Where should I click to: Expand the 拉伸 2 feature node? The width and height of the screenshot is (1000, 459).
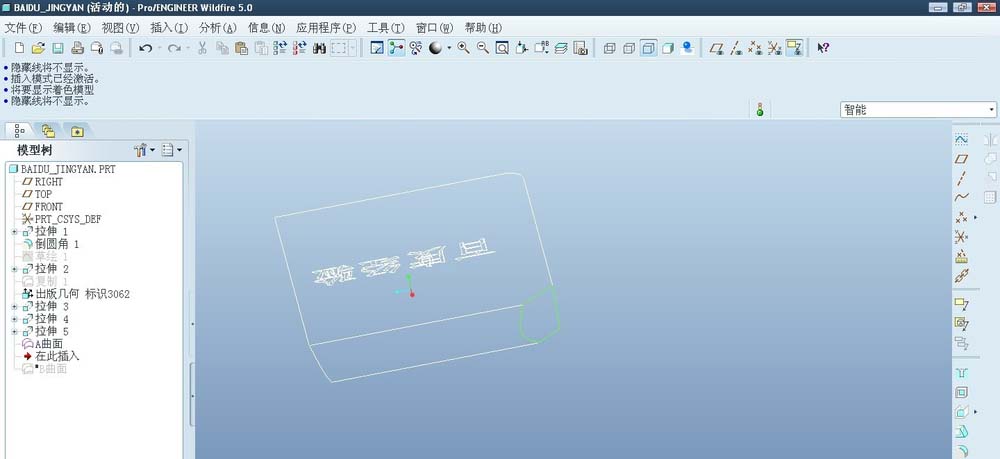click(15, 270)
